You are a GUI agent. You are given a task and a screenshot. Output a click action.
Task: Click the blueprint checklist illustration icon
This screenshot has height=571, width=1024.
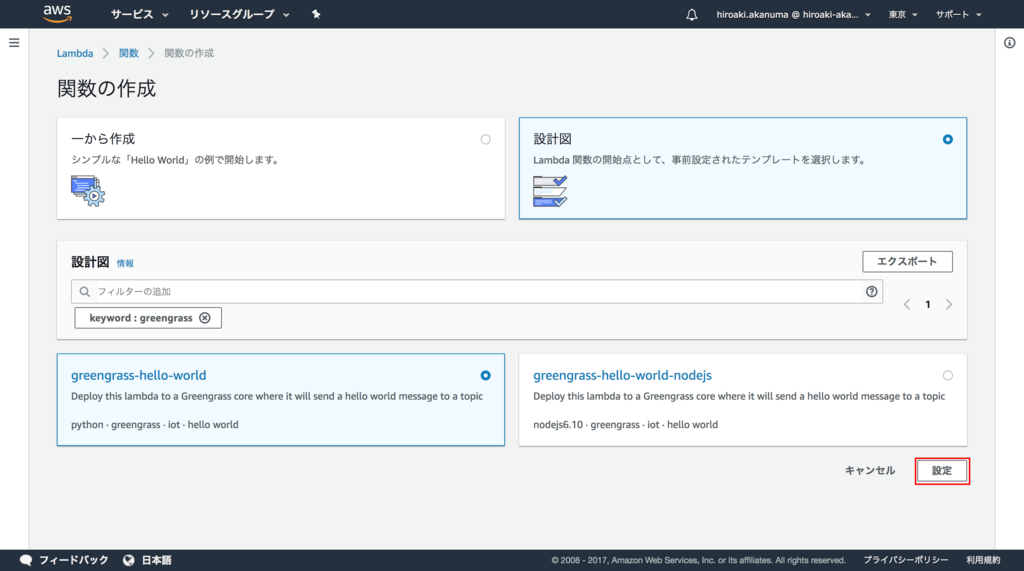[550, 191]
